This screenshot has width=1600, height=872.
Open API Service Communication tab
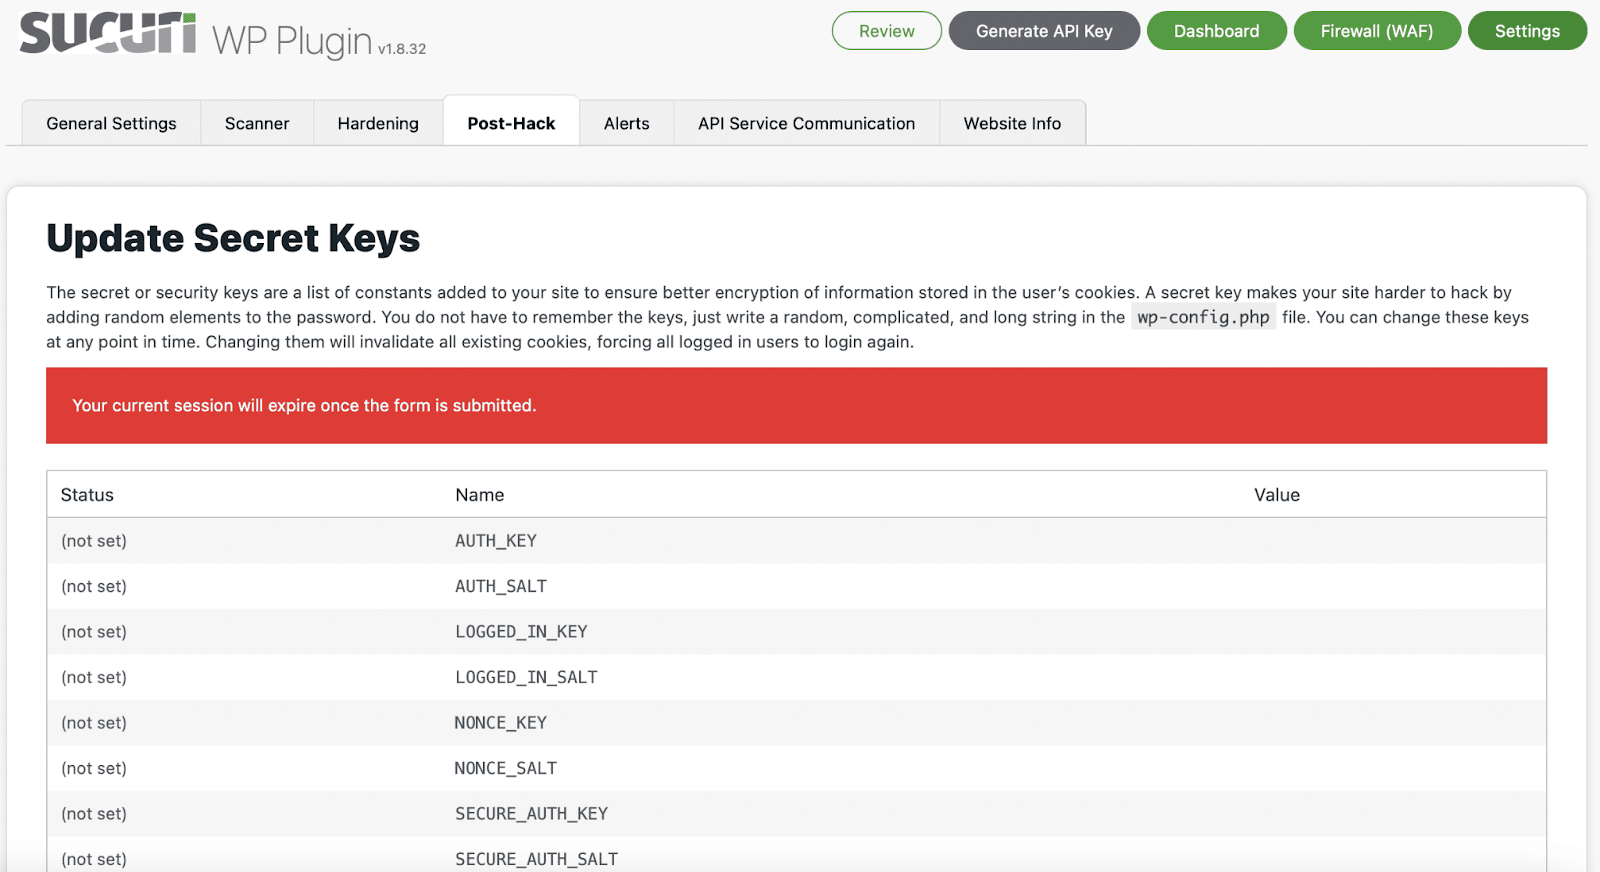click(x=806, y=123)
